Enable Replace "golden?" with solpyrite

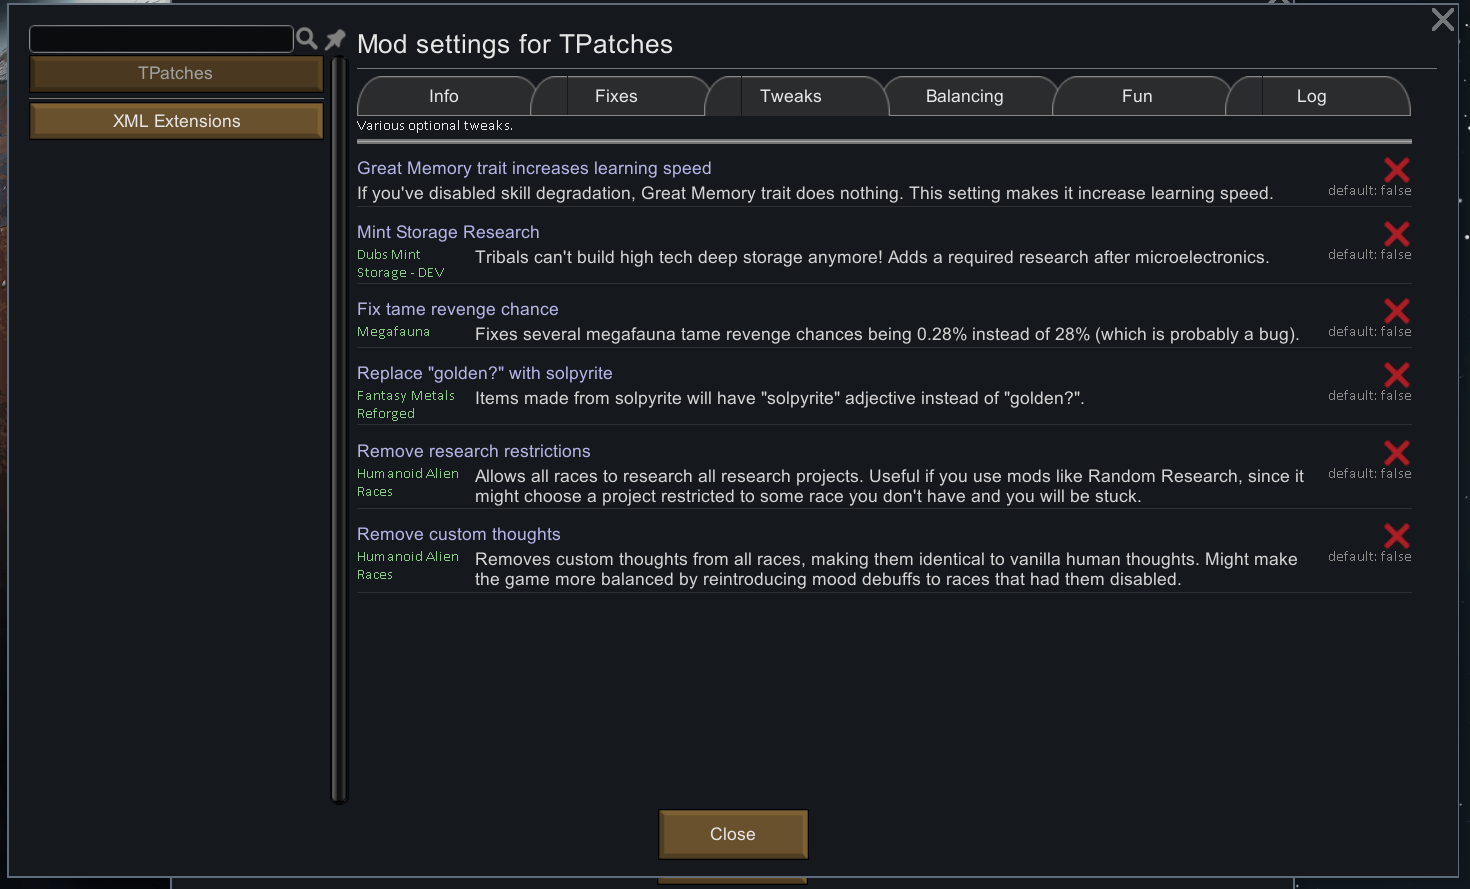[1396, 375]
